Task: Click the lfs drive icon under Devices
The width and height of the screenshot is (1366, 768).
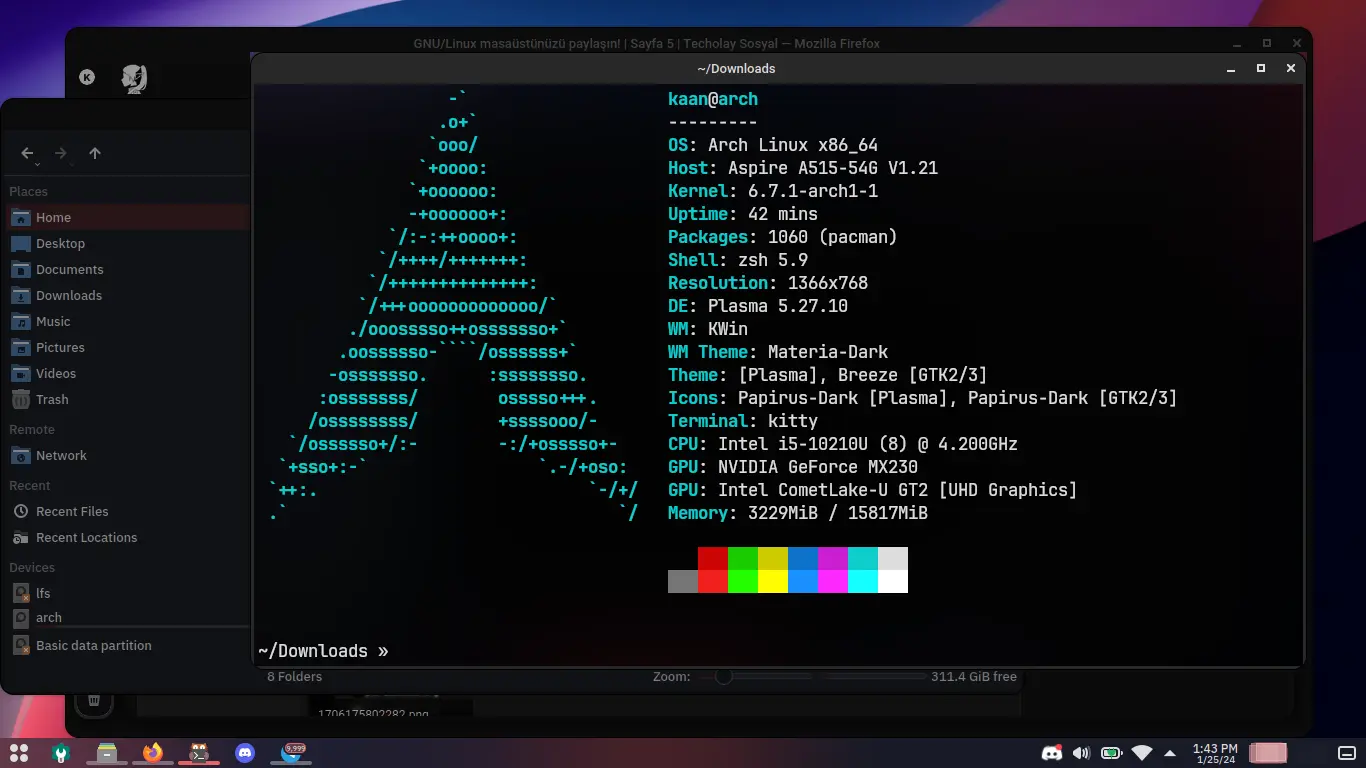Action: point(20,593)
